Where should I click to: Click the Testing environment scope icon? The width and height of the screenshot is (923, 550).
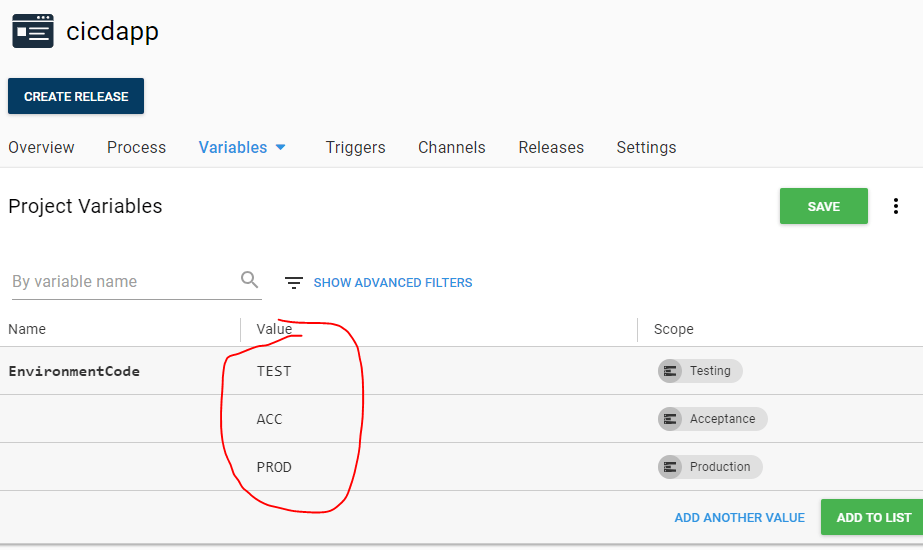pyautogui.click(x=670, y=371)
